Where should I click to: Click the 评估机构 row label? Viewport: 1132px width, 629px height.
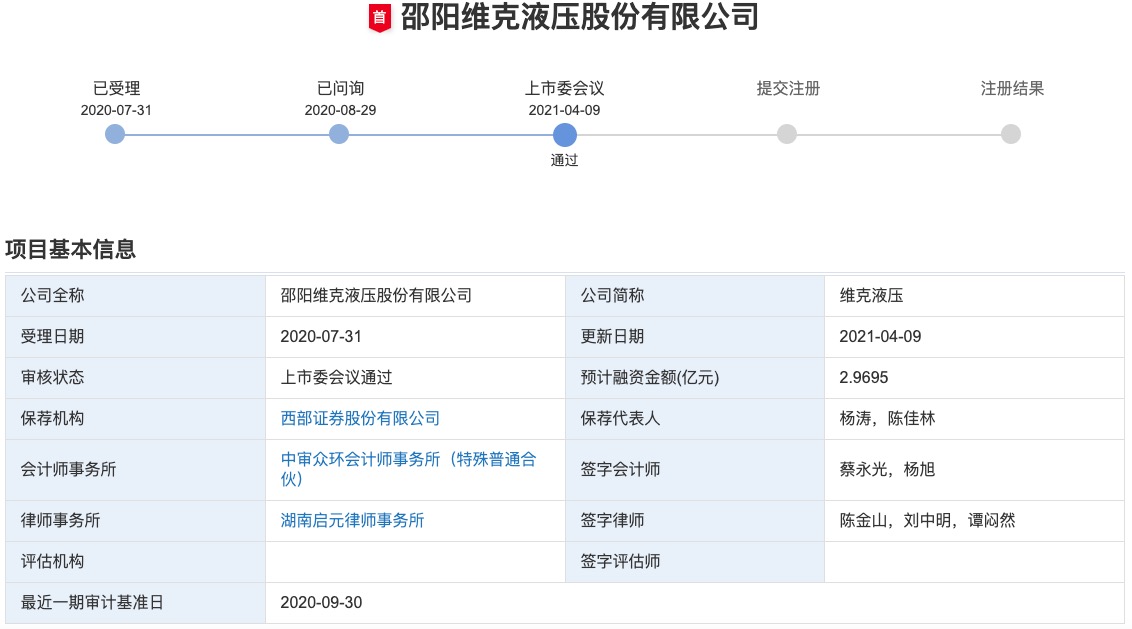click(53, 561)
